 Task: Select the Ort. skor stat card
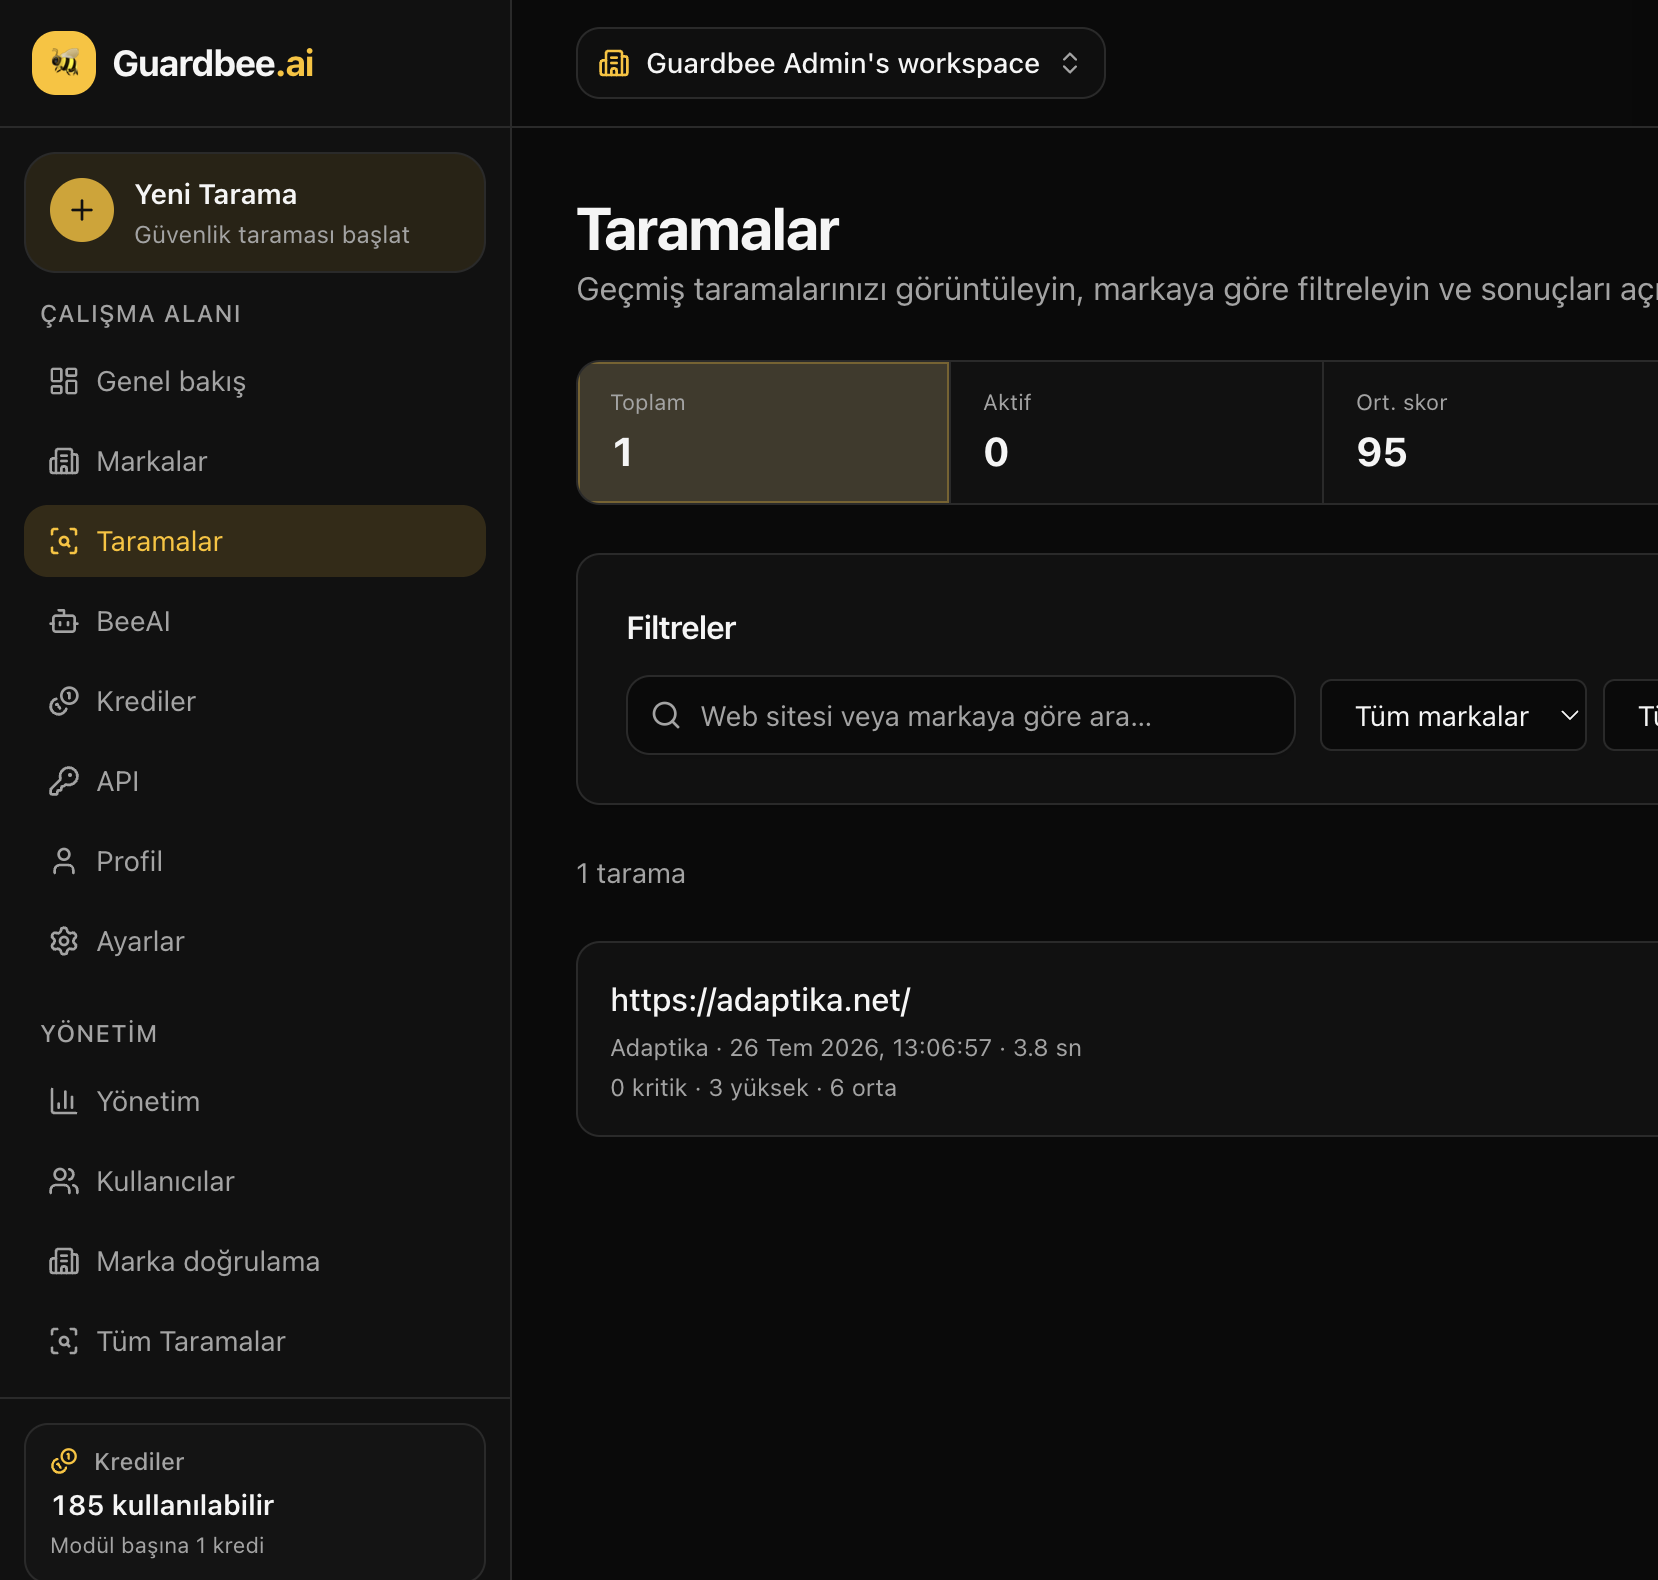point(1490,432)
